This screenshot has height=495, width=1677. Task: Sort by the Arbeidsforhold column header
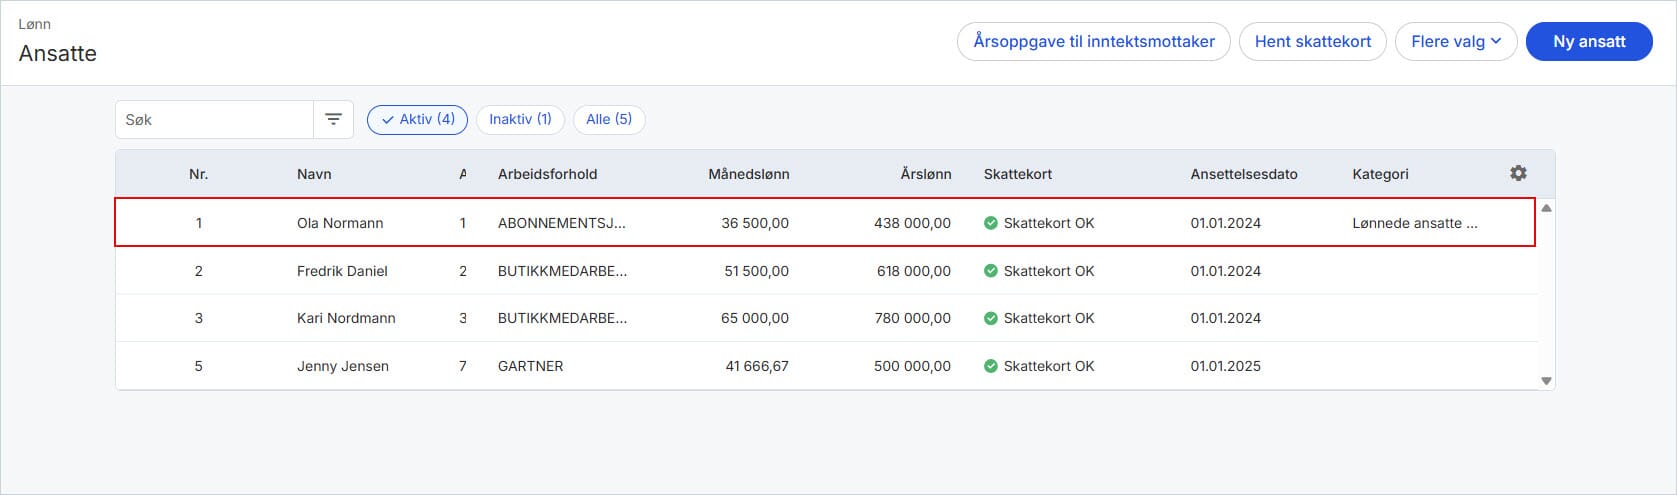(x=547, y=174)
